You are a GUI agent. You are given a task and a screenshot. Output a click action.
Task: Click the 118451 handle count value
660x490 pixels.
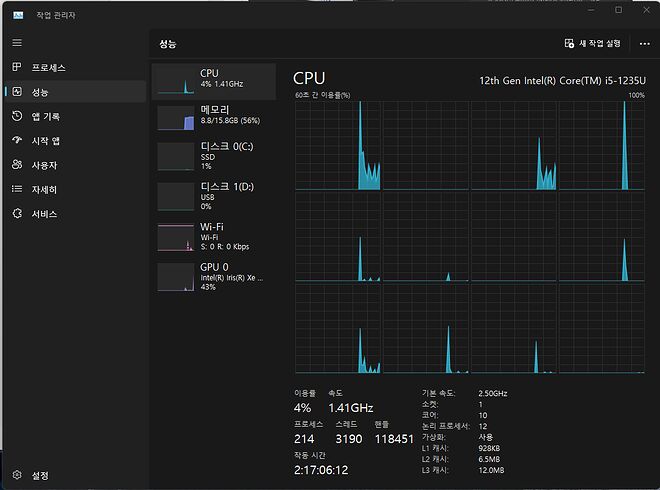(394, 439)
